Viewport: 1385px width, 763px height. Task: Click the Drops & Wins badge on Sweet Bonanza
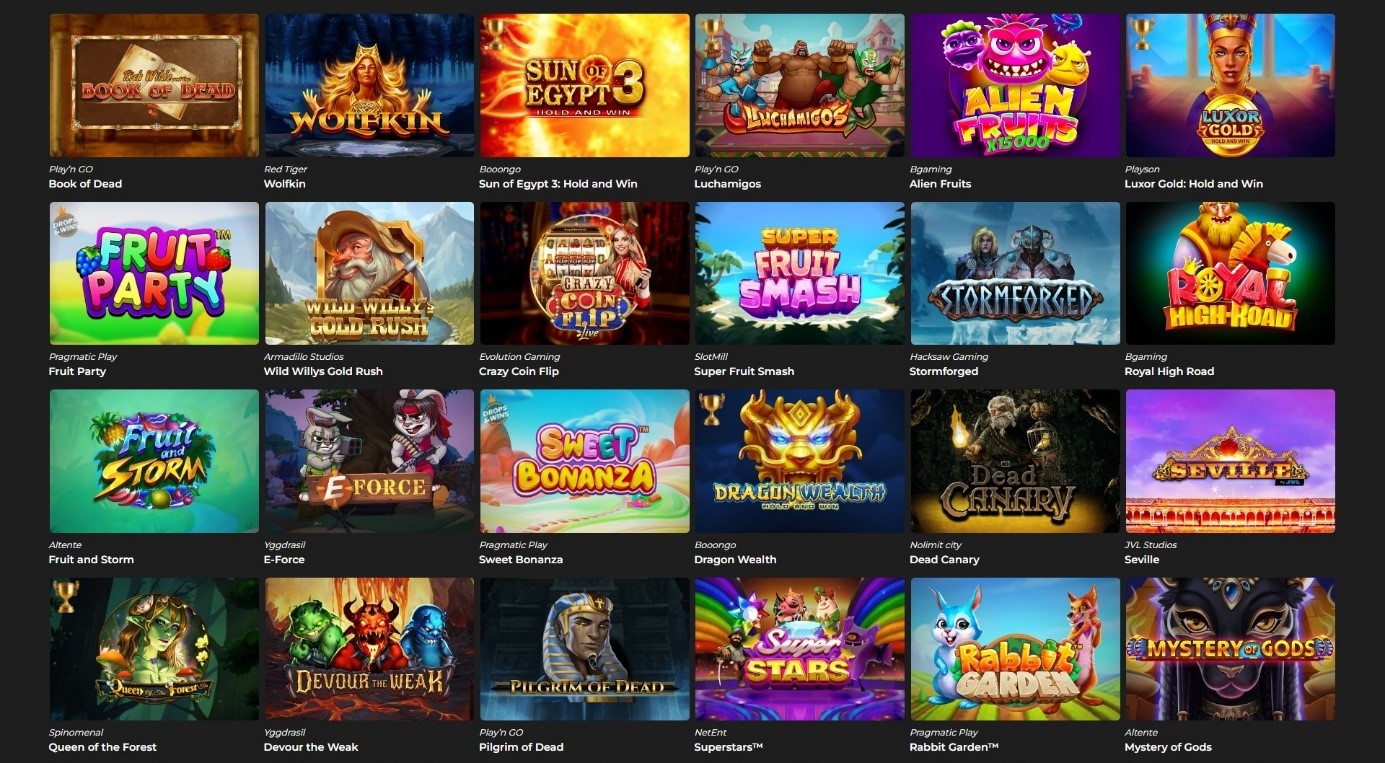(x=496, y=411)
